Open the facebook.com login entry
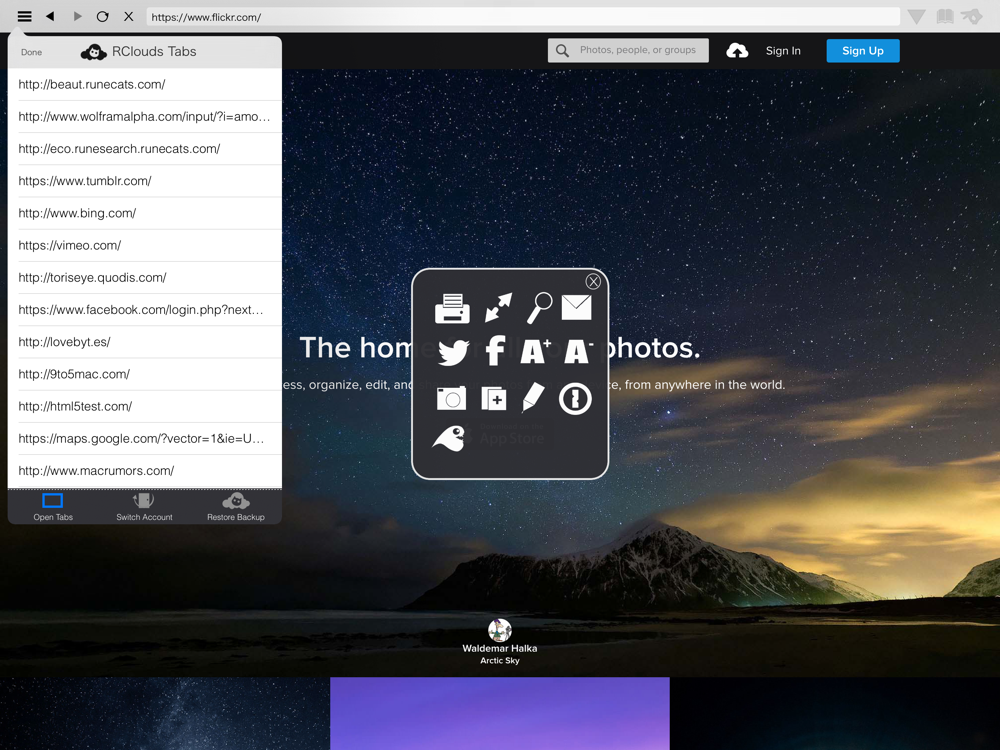This screenshot has width=1000, height=750. tap(145, 310)
